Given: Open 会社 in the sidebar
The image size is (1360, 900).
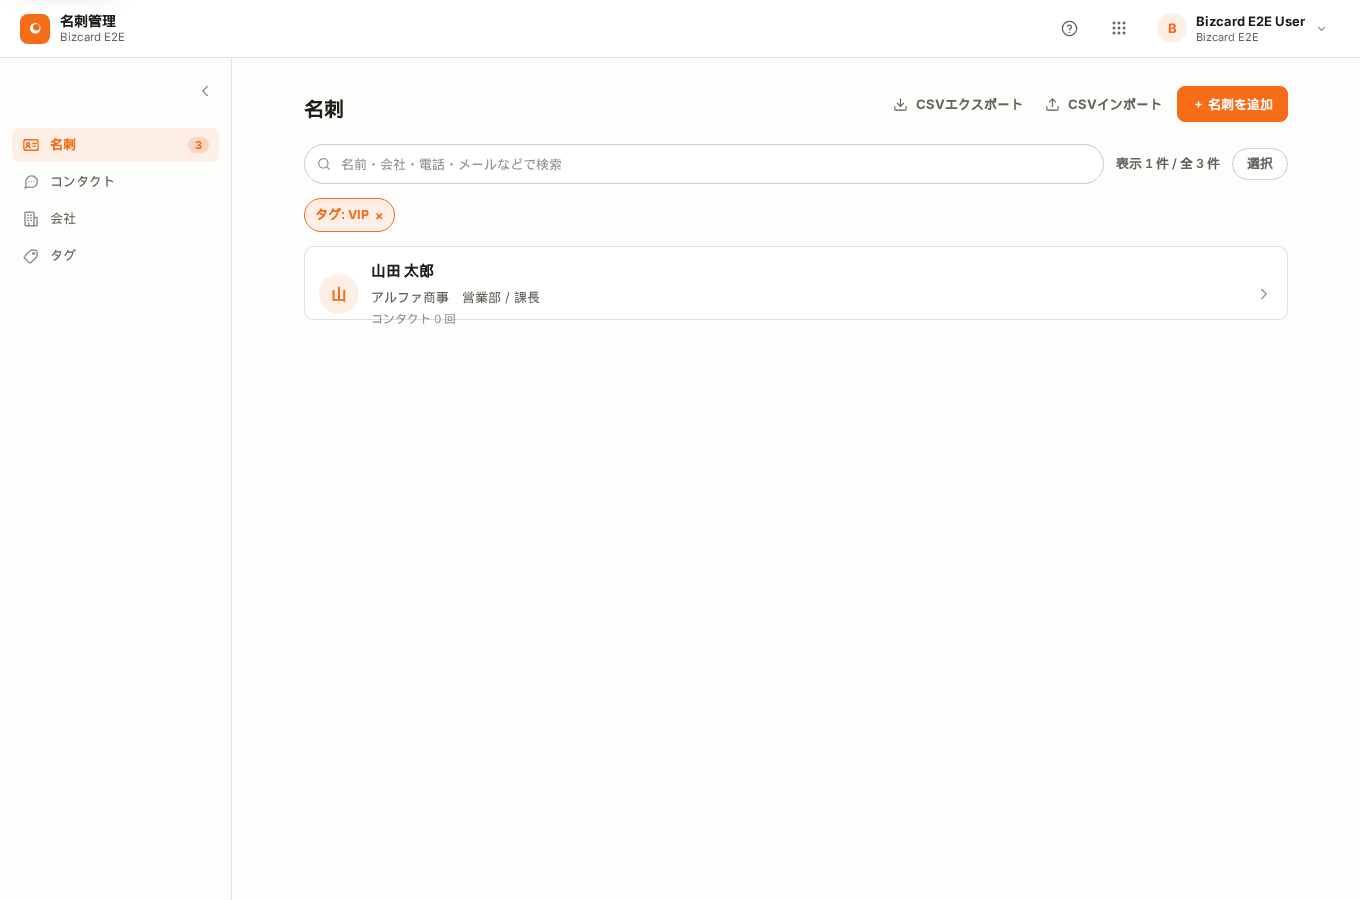Looking at the screenshot, I should 115,219.
